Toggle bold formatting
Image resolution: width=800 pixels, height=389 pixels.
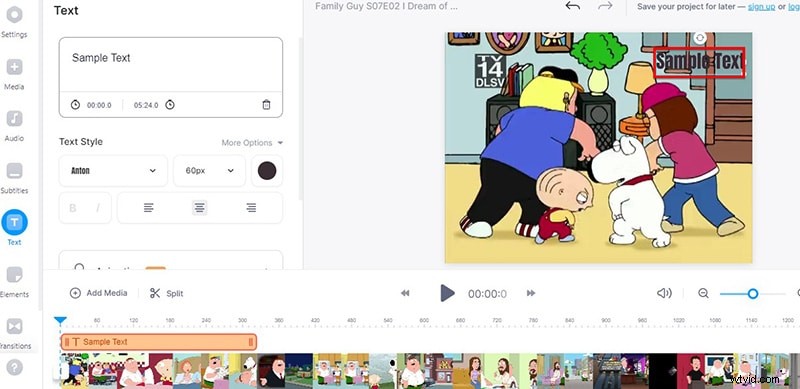coord(73,208)
